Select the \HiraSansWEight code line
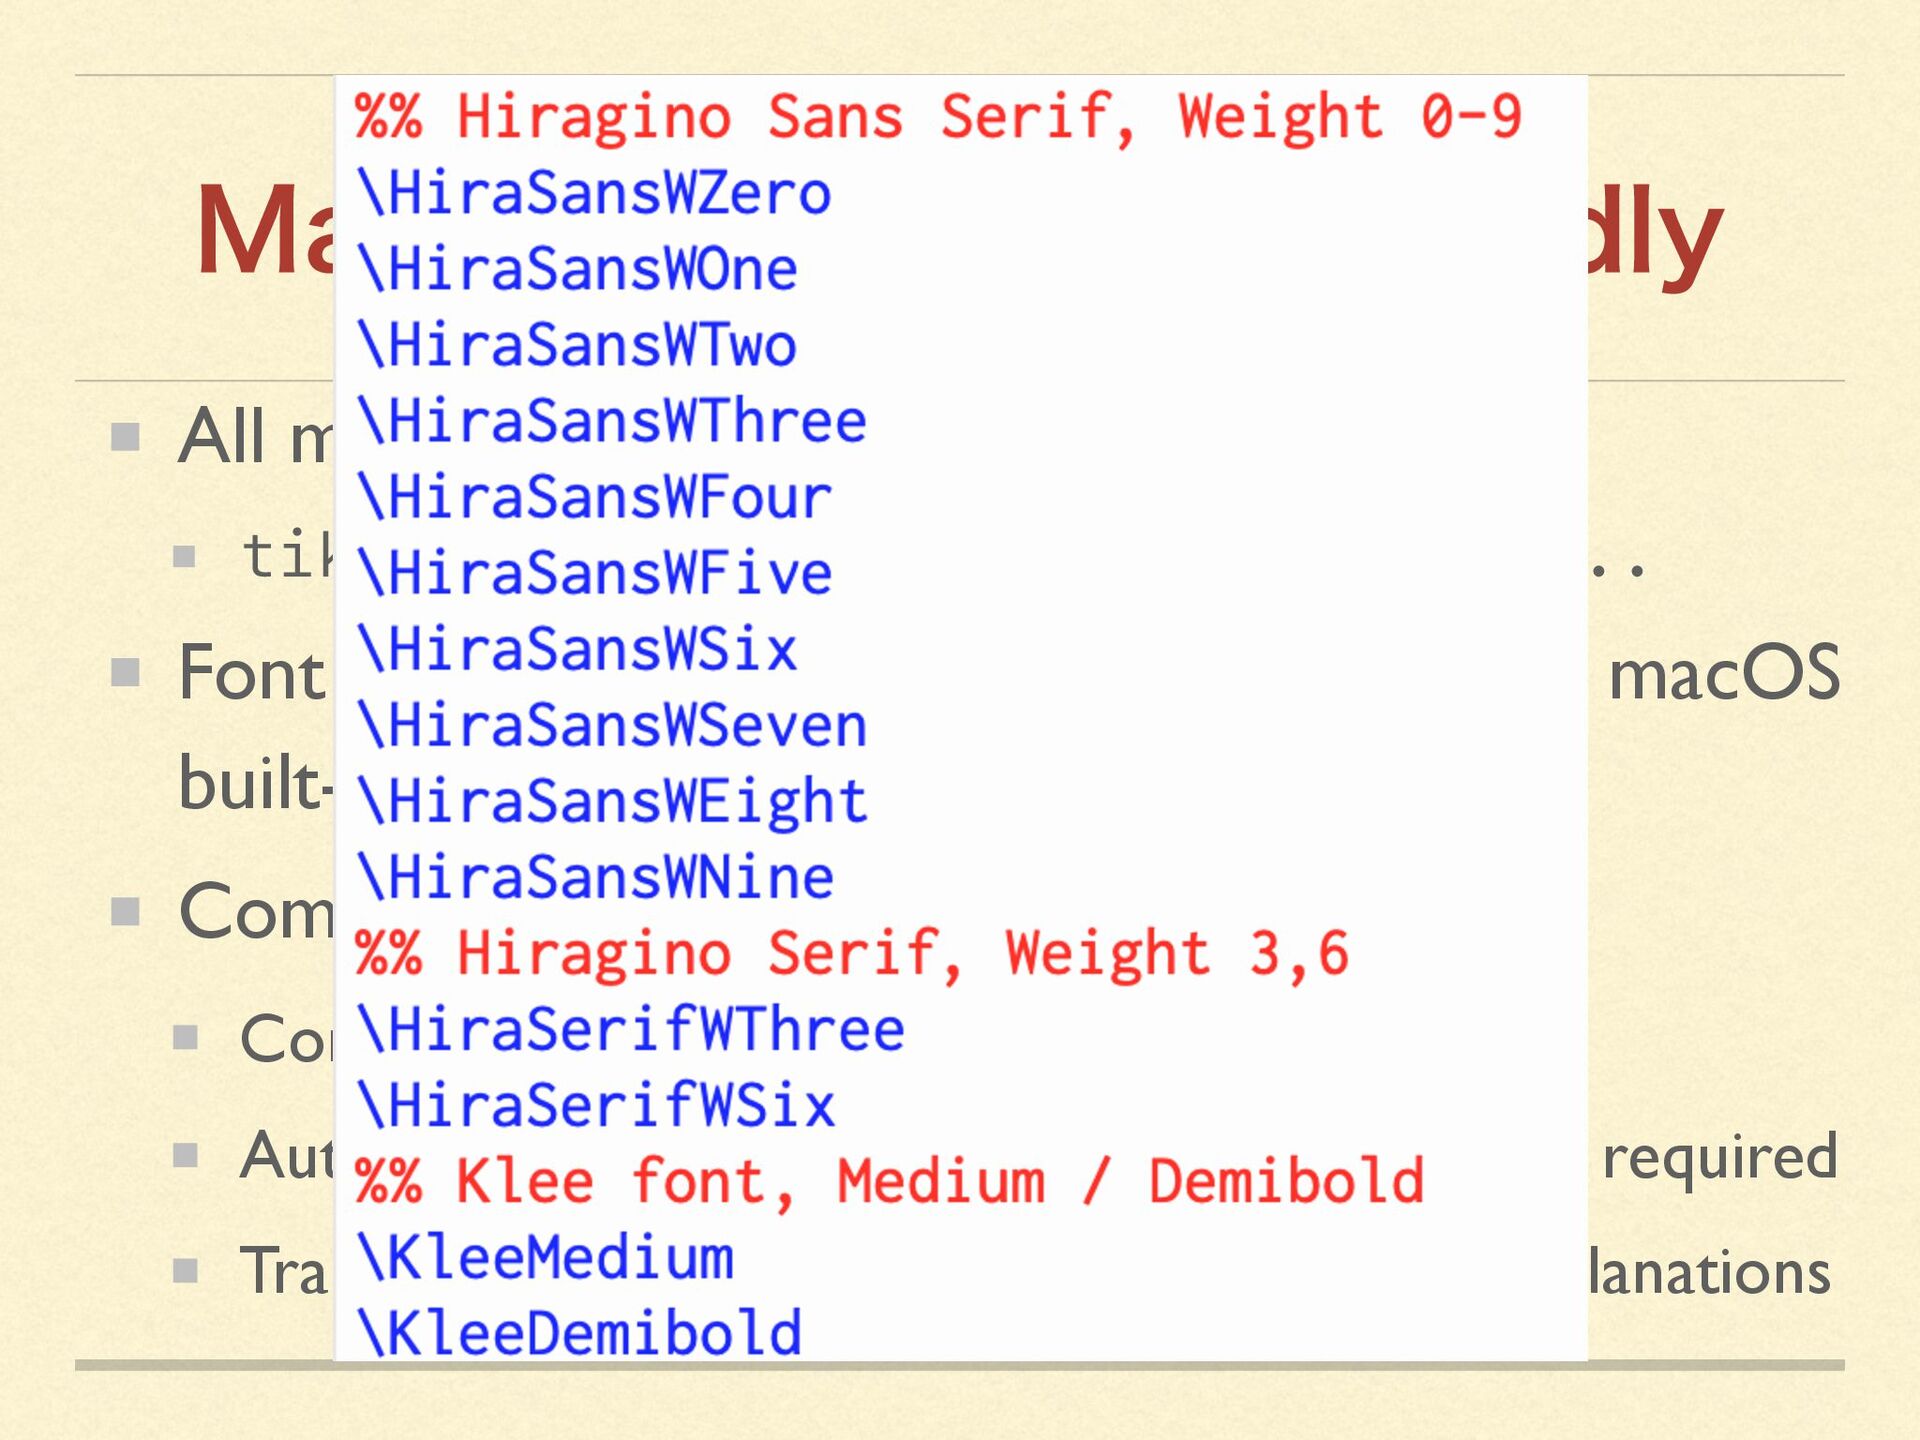 pos(612,801)
